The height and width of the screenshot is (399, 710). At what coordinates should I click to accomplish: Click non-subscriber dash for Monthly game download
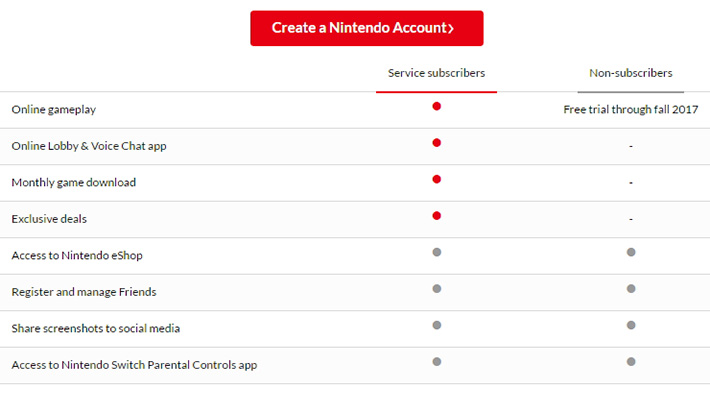tap(631, 183)
